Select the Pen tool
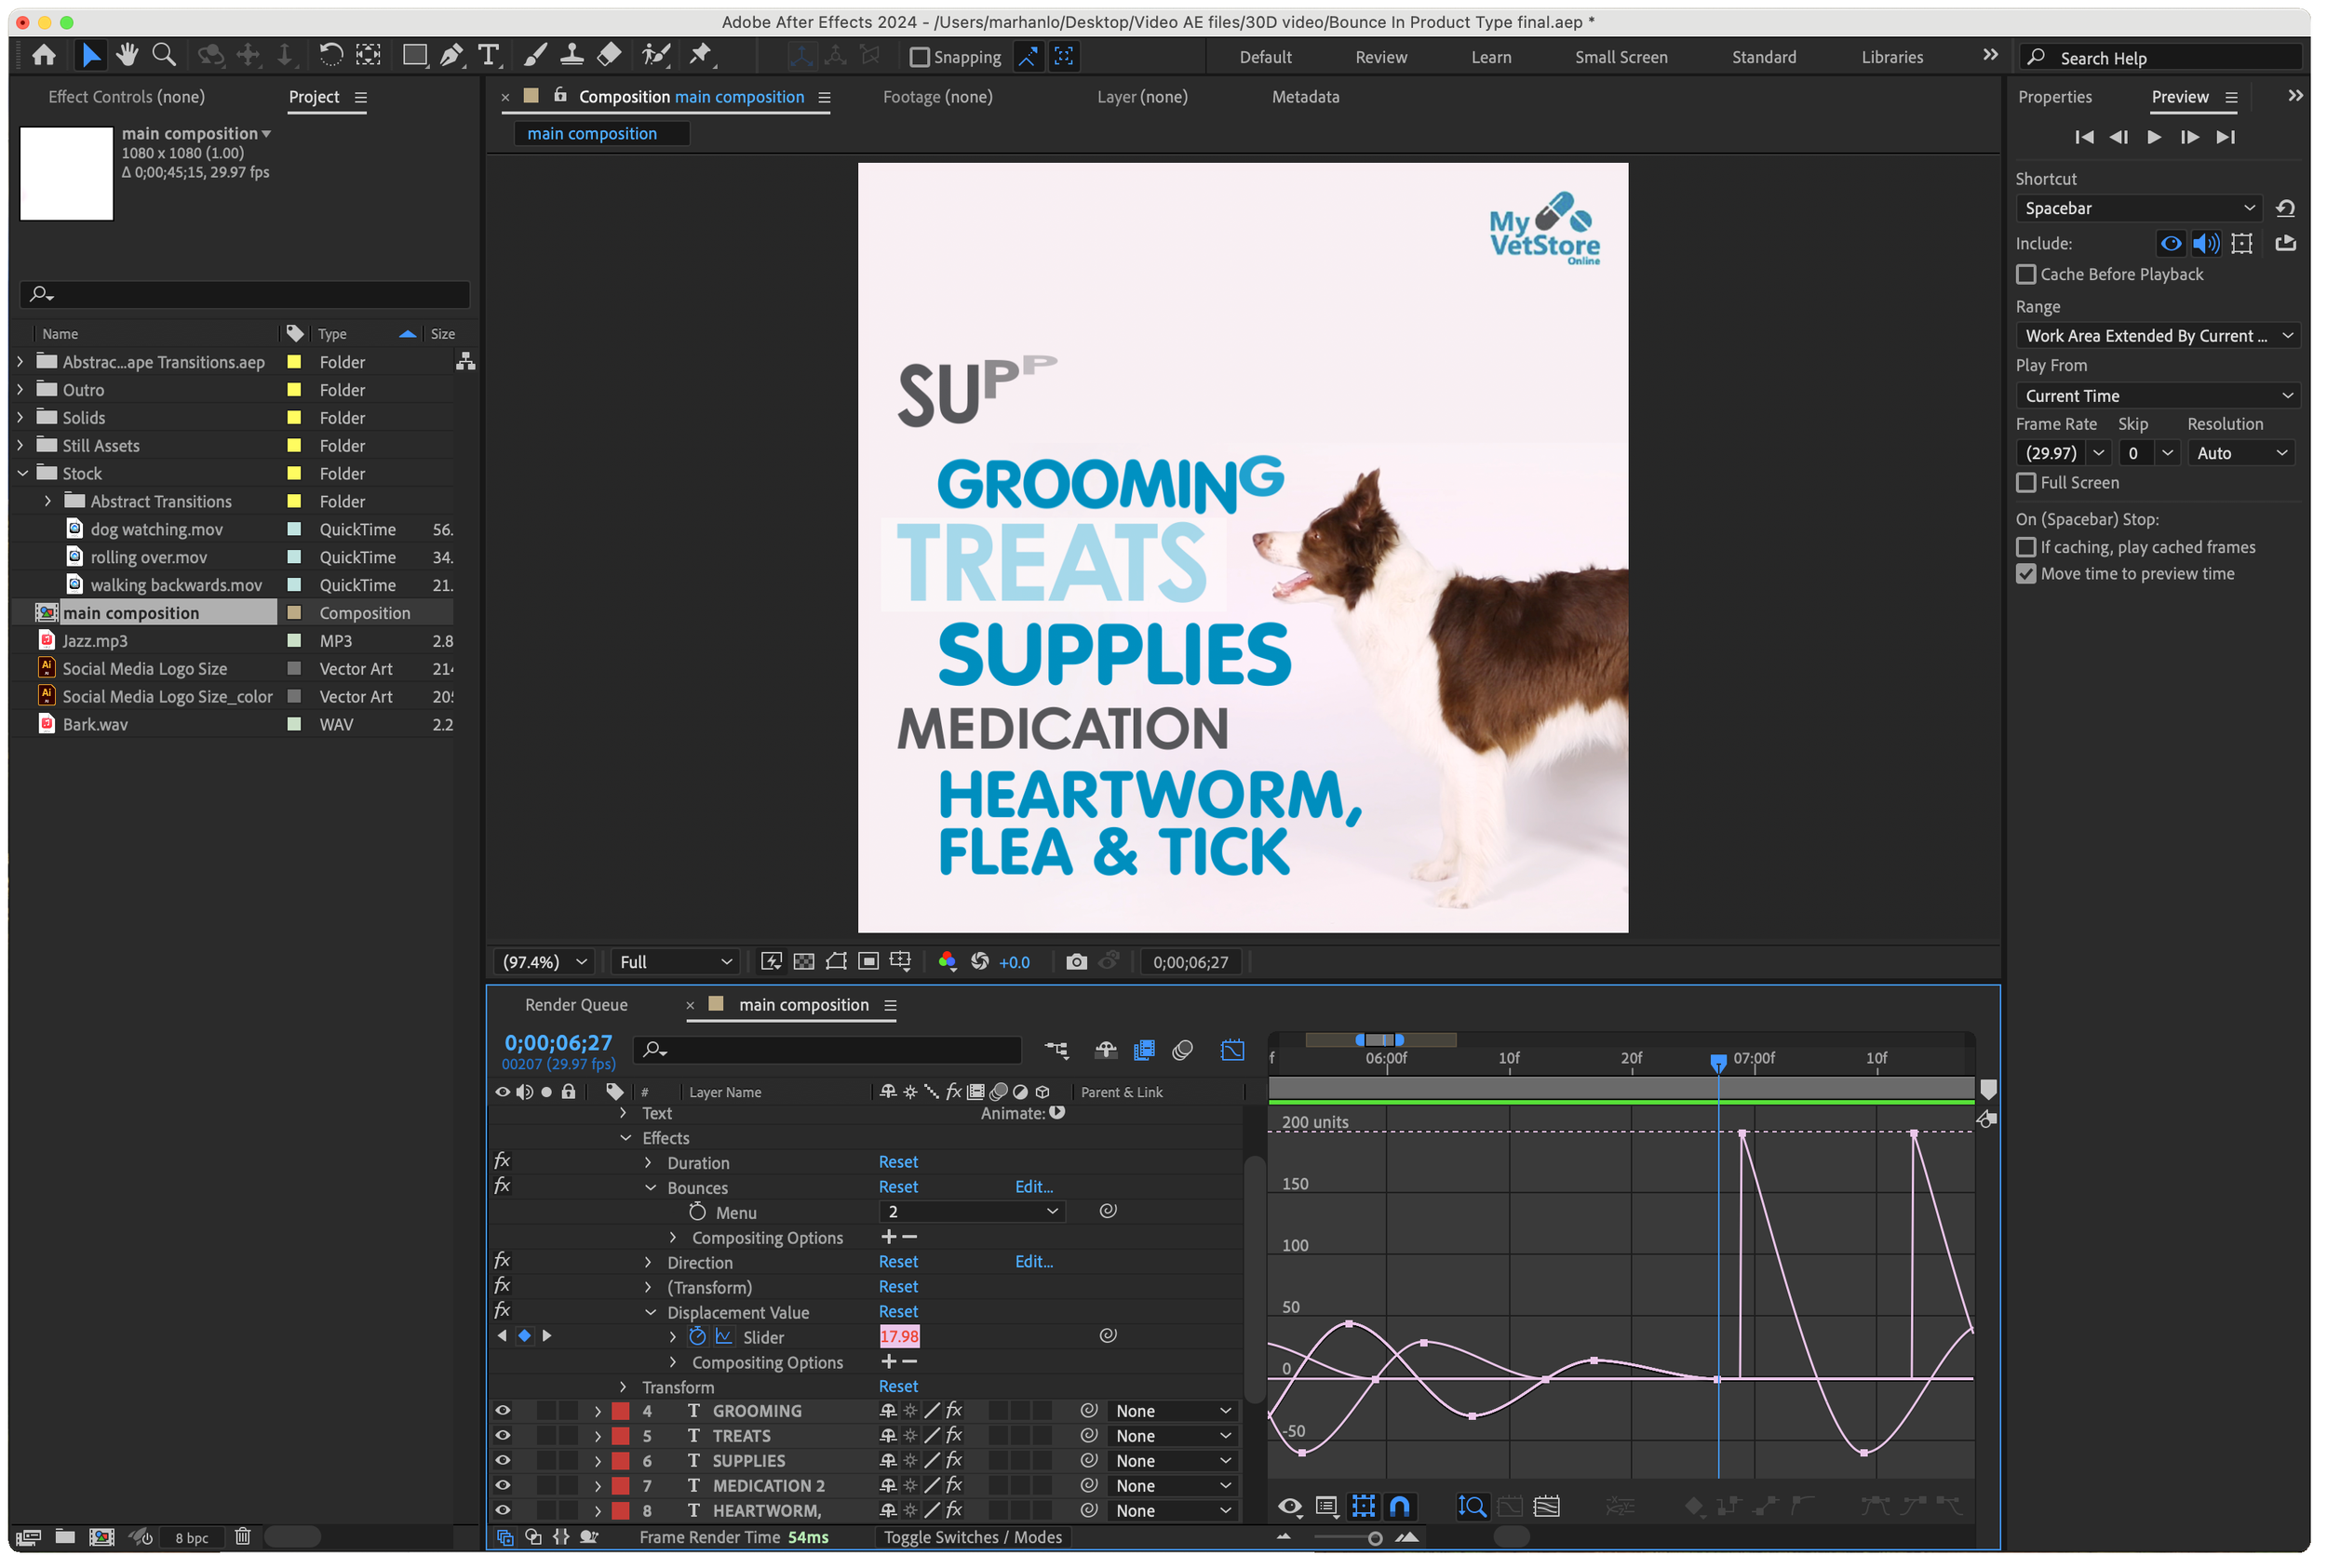Viewport: 2327px width, 1568px height. point(451,55)
